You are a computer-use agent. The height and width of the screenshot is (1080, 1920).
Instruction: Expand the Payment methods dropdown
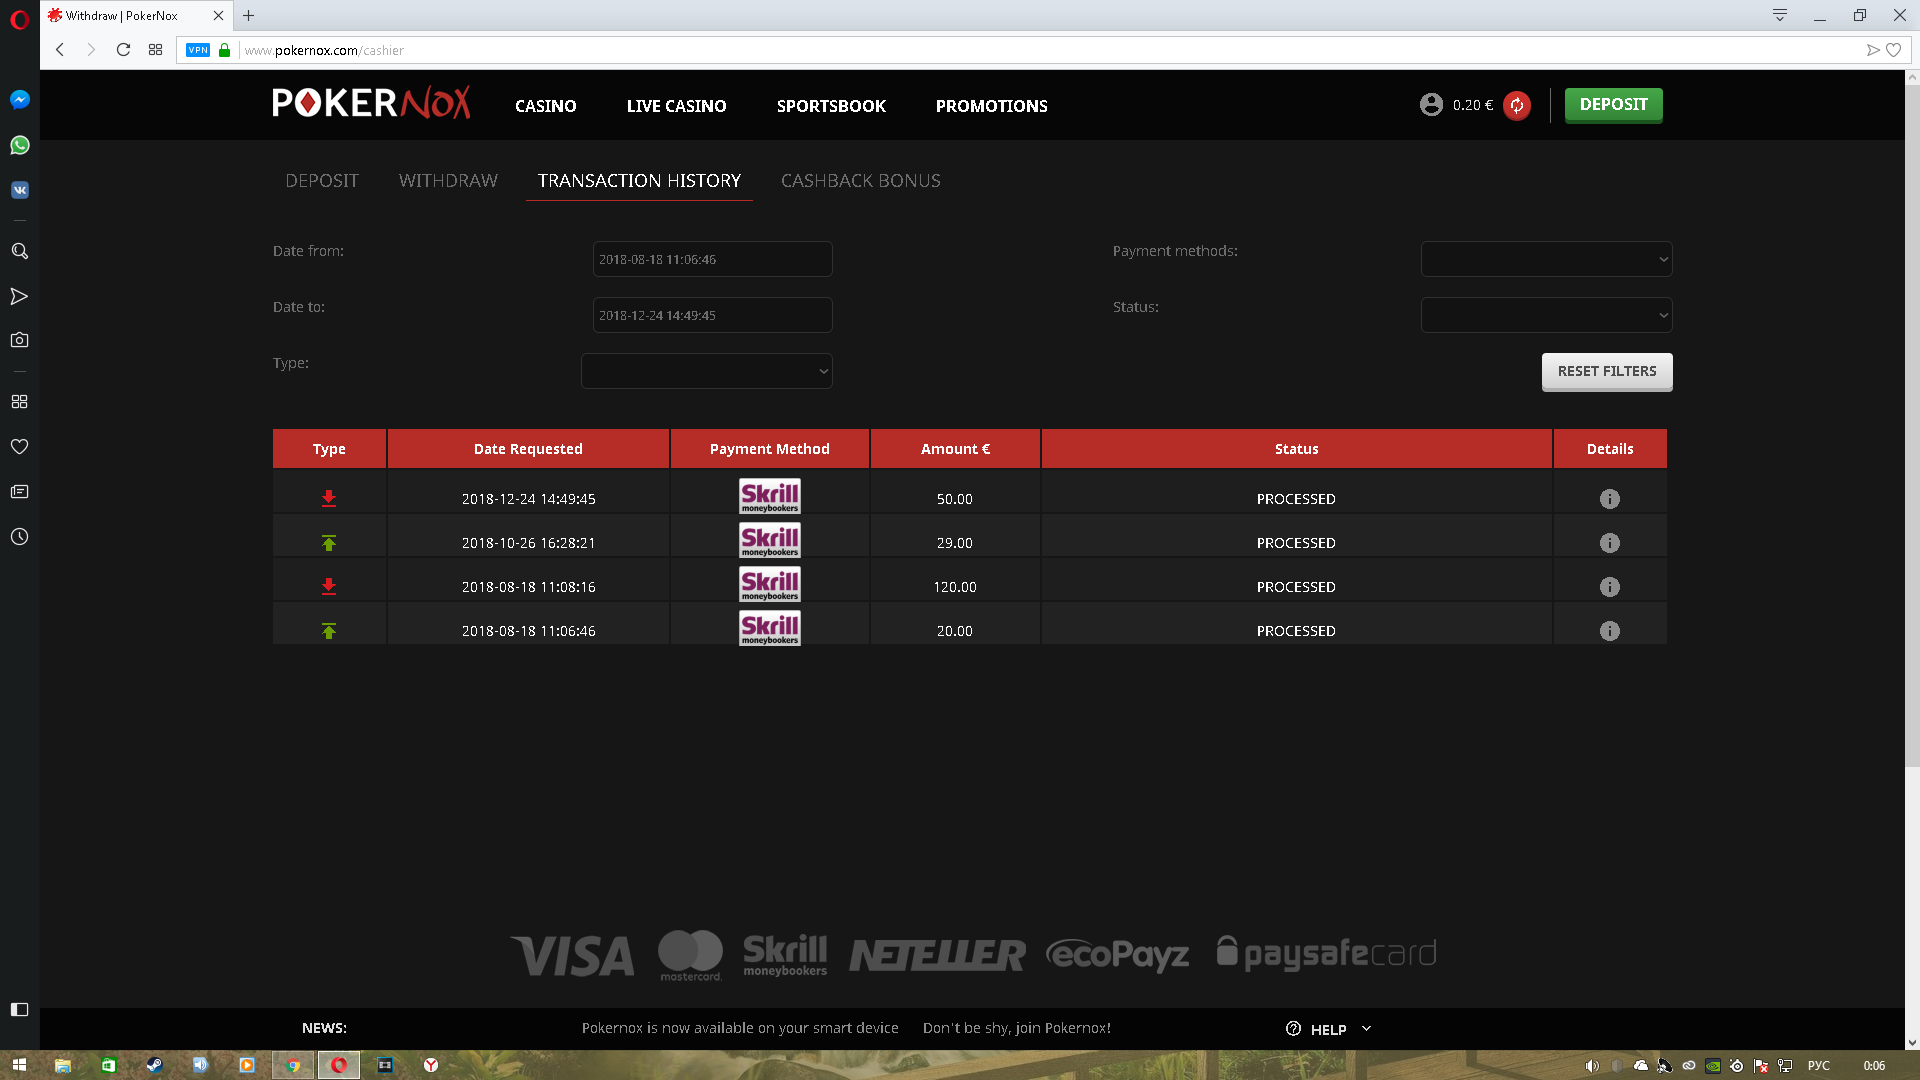click(x=1546, y=259)
